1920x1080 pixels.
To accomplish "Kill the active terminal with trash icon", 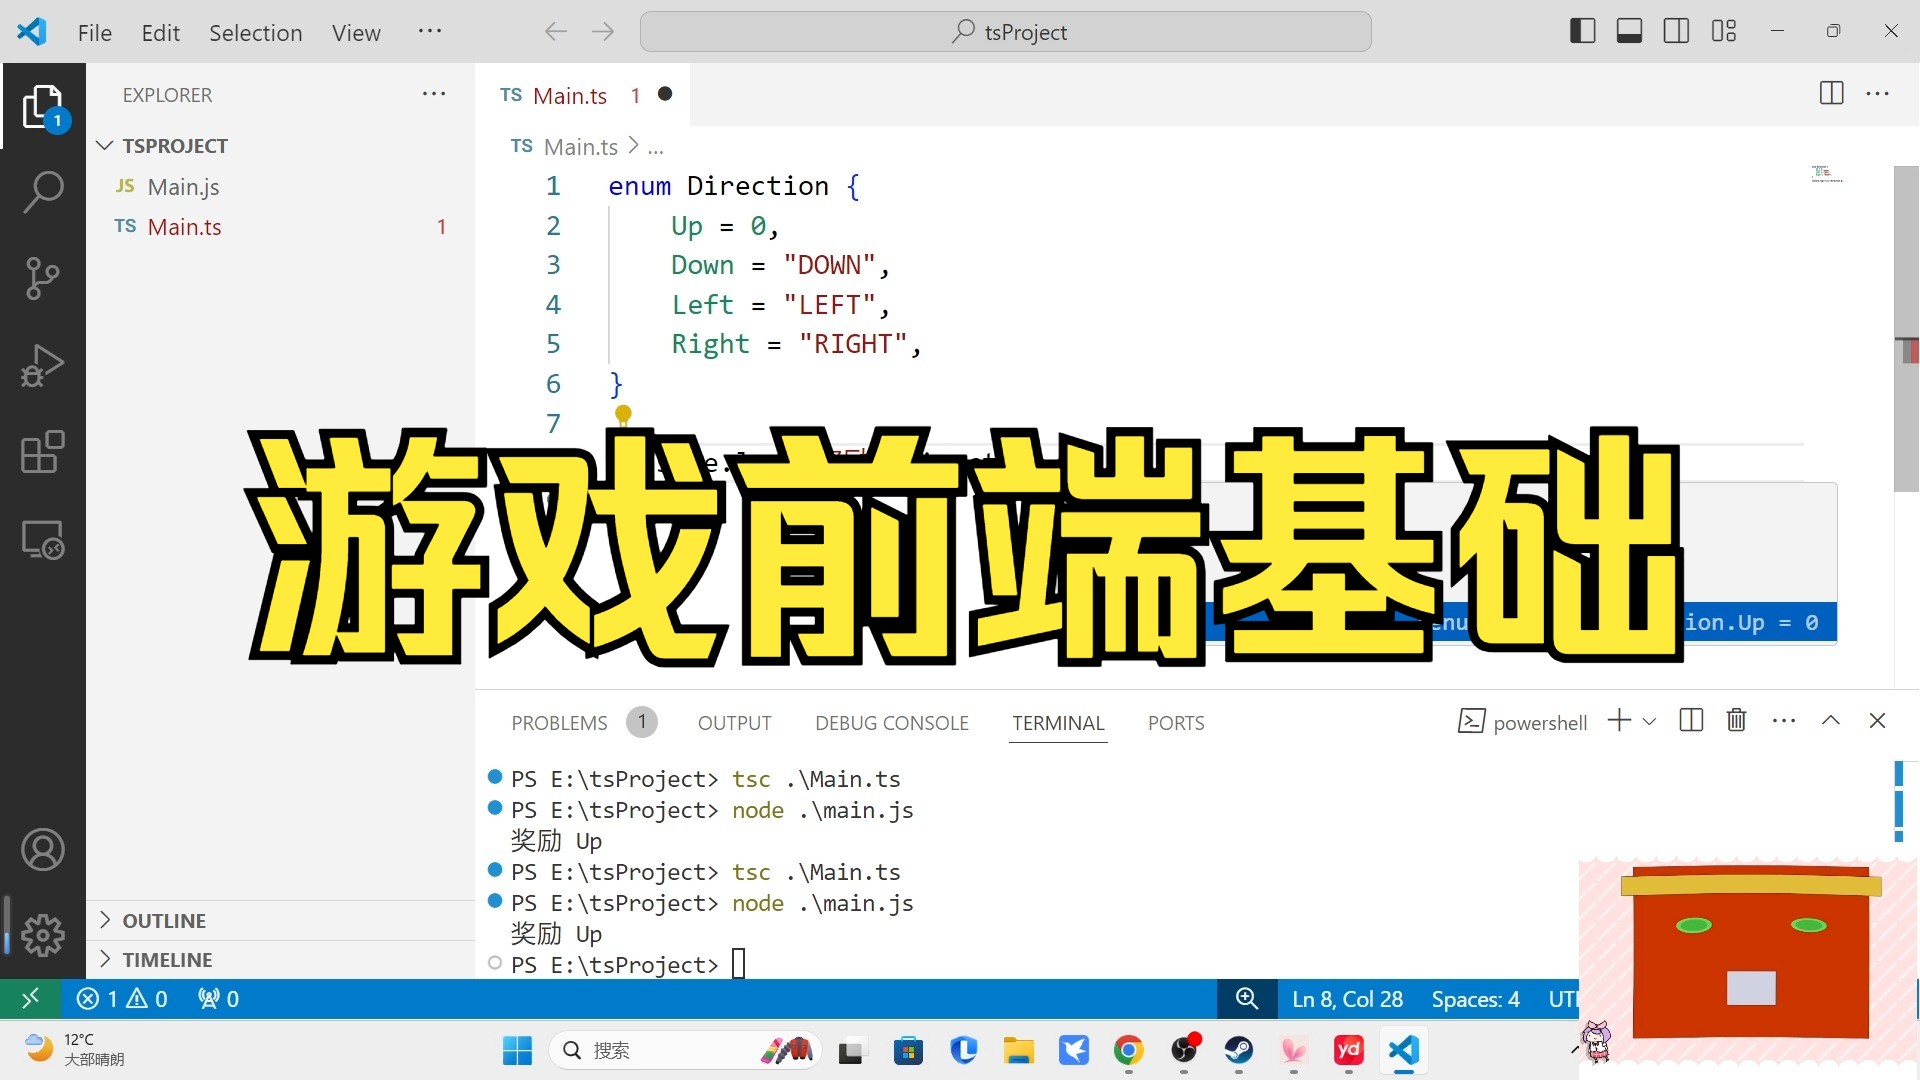I will (x=1736, y=720).
